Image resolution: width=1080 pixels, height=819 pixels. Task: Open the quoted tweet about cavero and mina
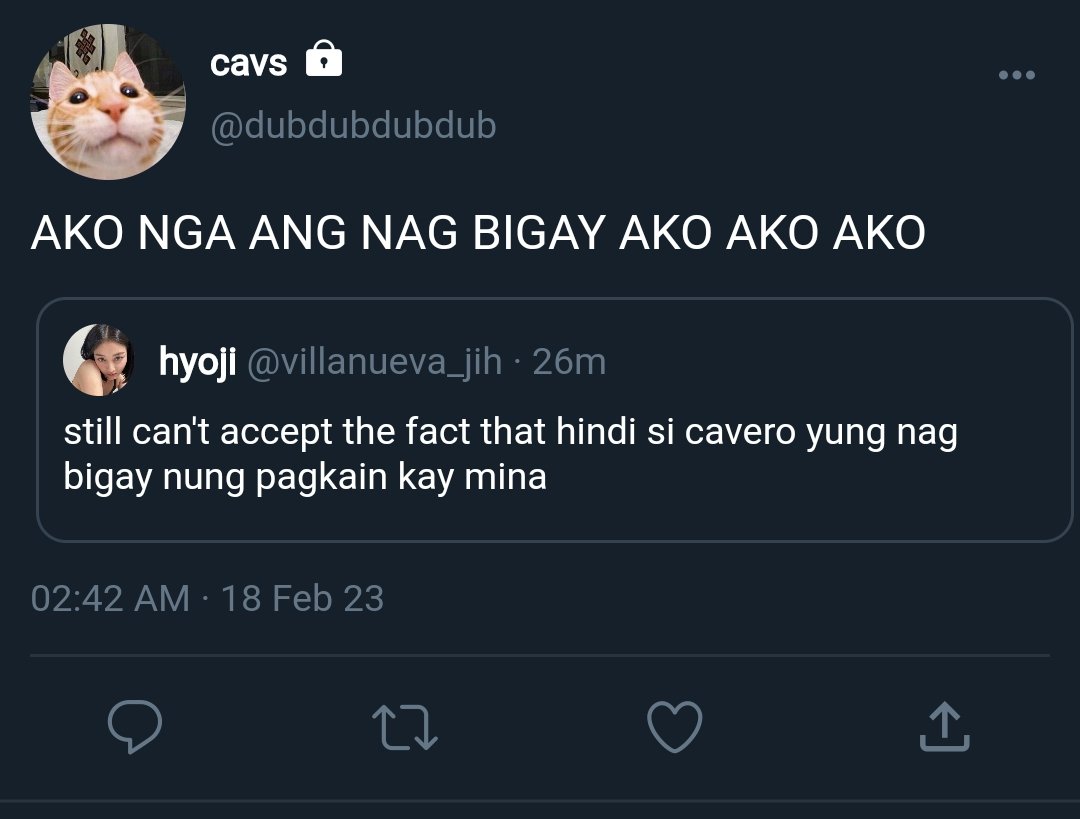point(554,420)
